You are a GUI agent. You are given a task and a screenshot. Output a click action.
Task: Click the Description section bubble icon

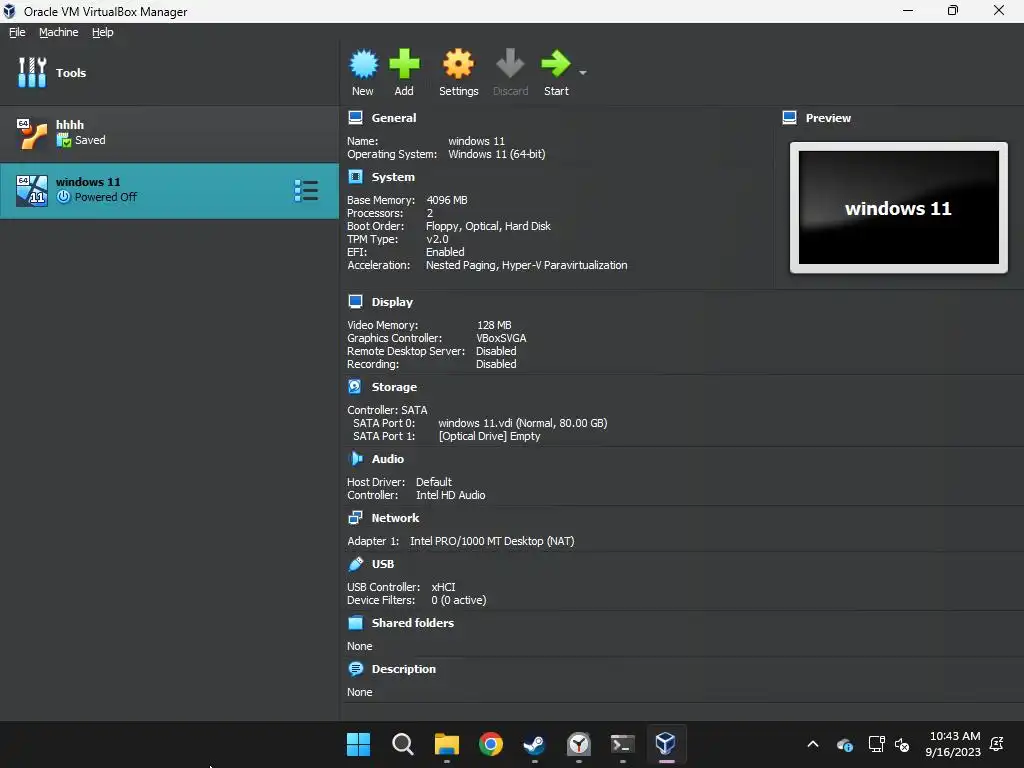pyautogui.click(x=355, y=669)
